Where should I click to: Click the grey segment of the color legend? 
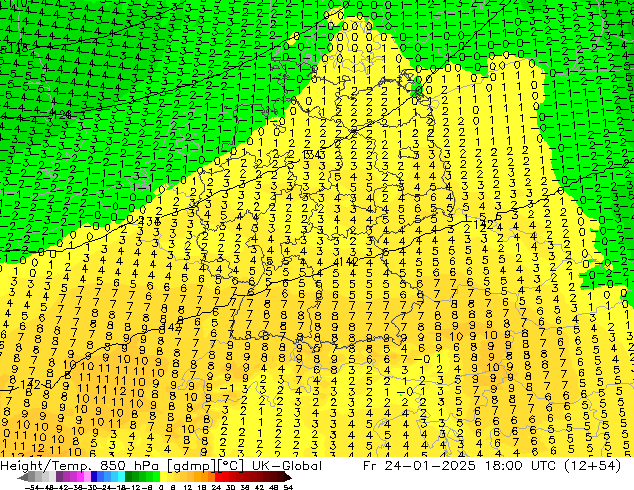(x=42, y=477)
